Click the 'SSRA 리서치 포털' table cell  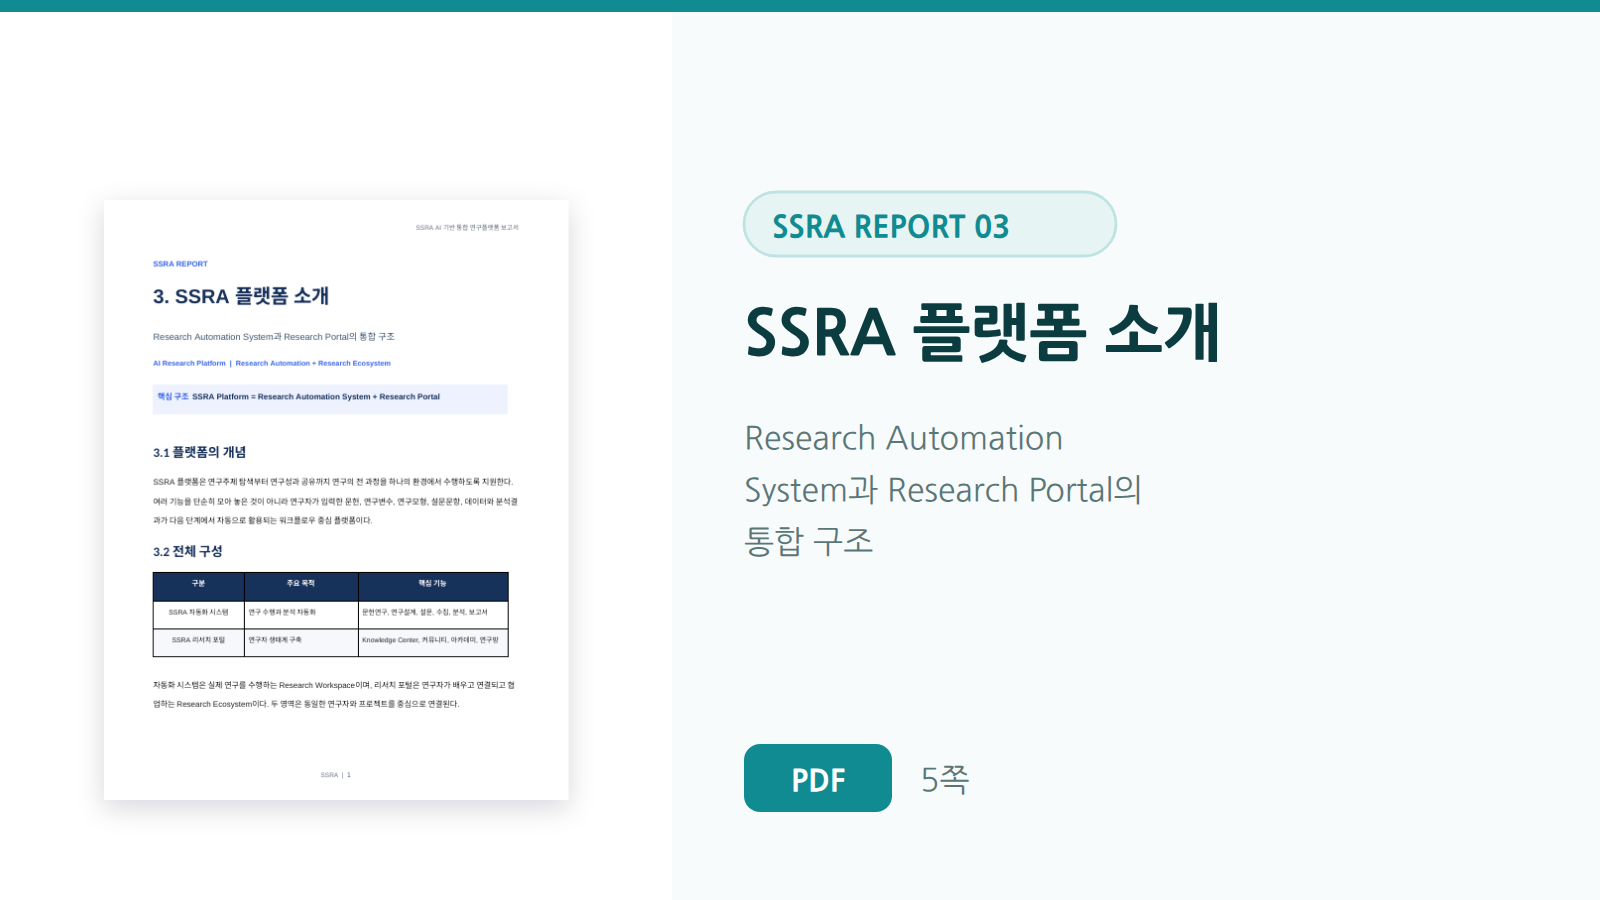point(199,642)
